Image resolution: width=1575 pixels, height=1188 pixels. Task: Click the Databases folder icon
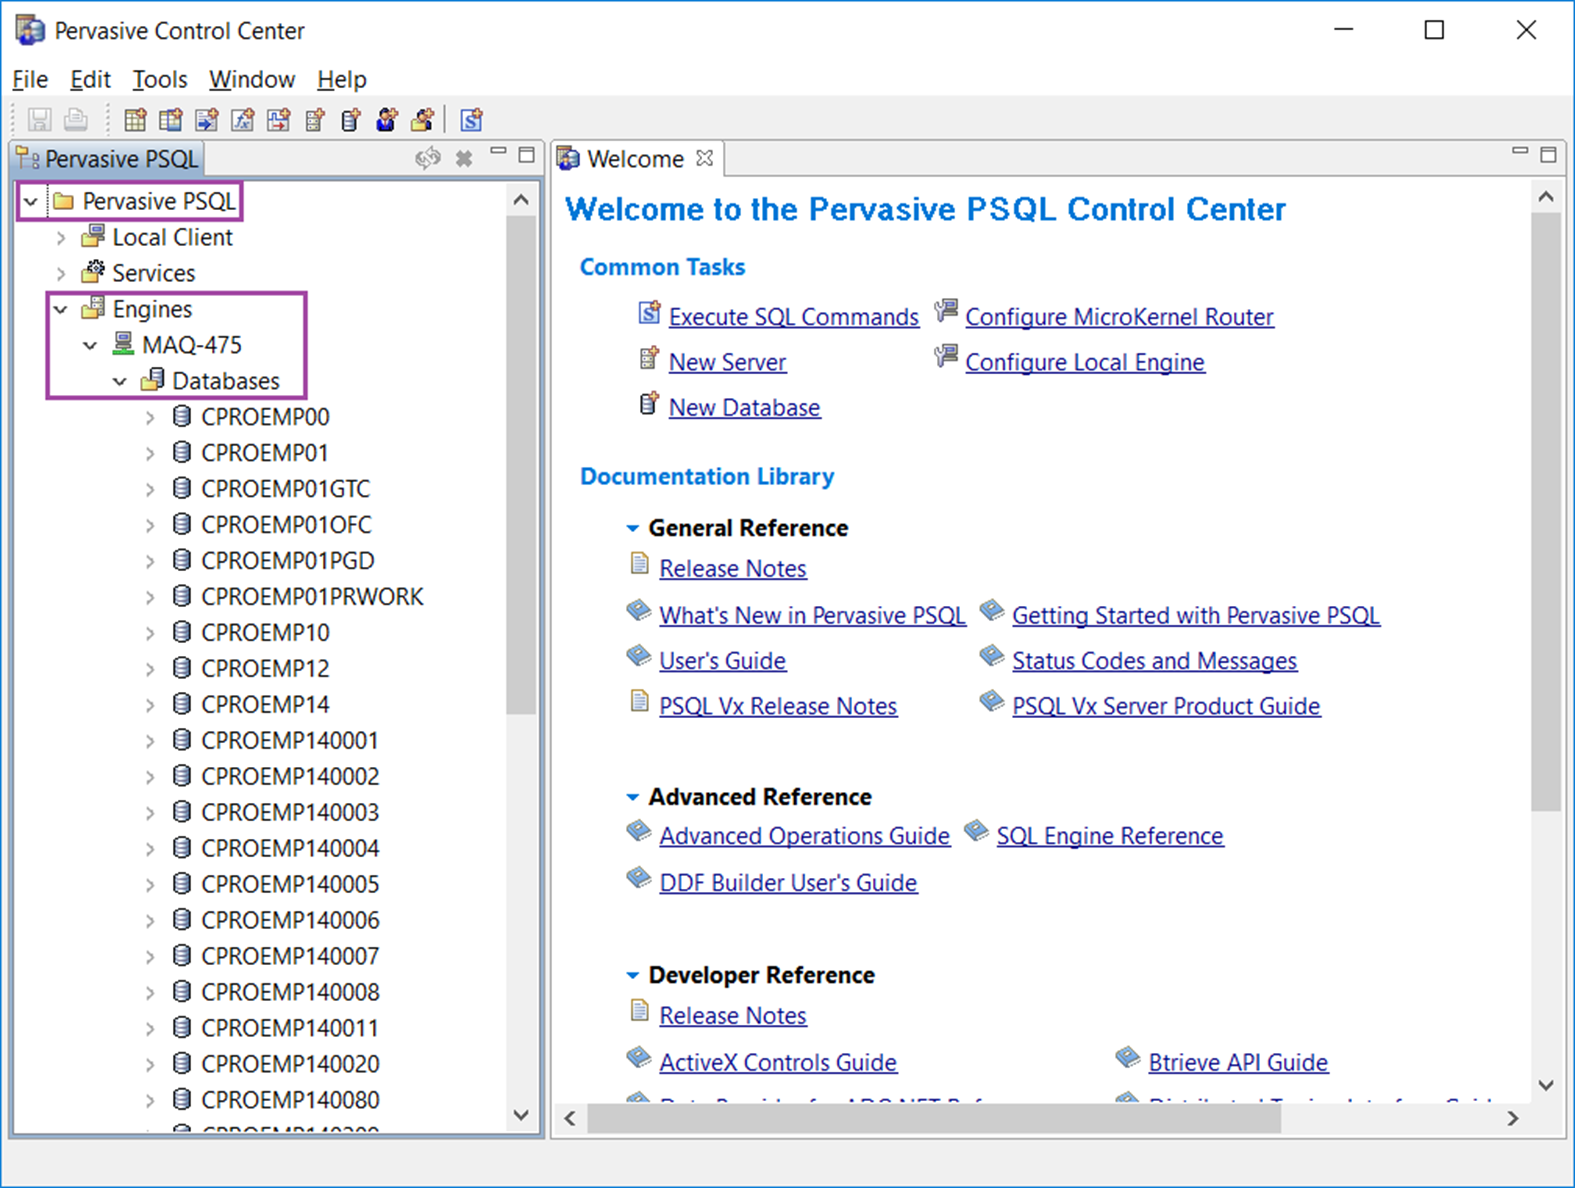click(153, 380)
